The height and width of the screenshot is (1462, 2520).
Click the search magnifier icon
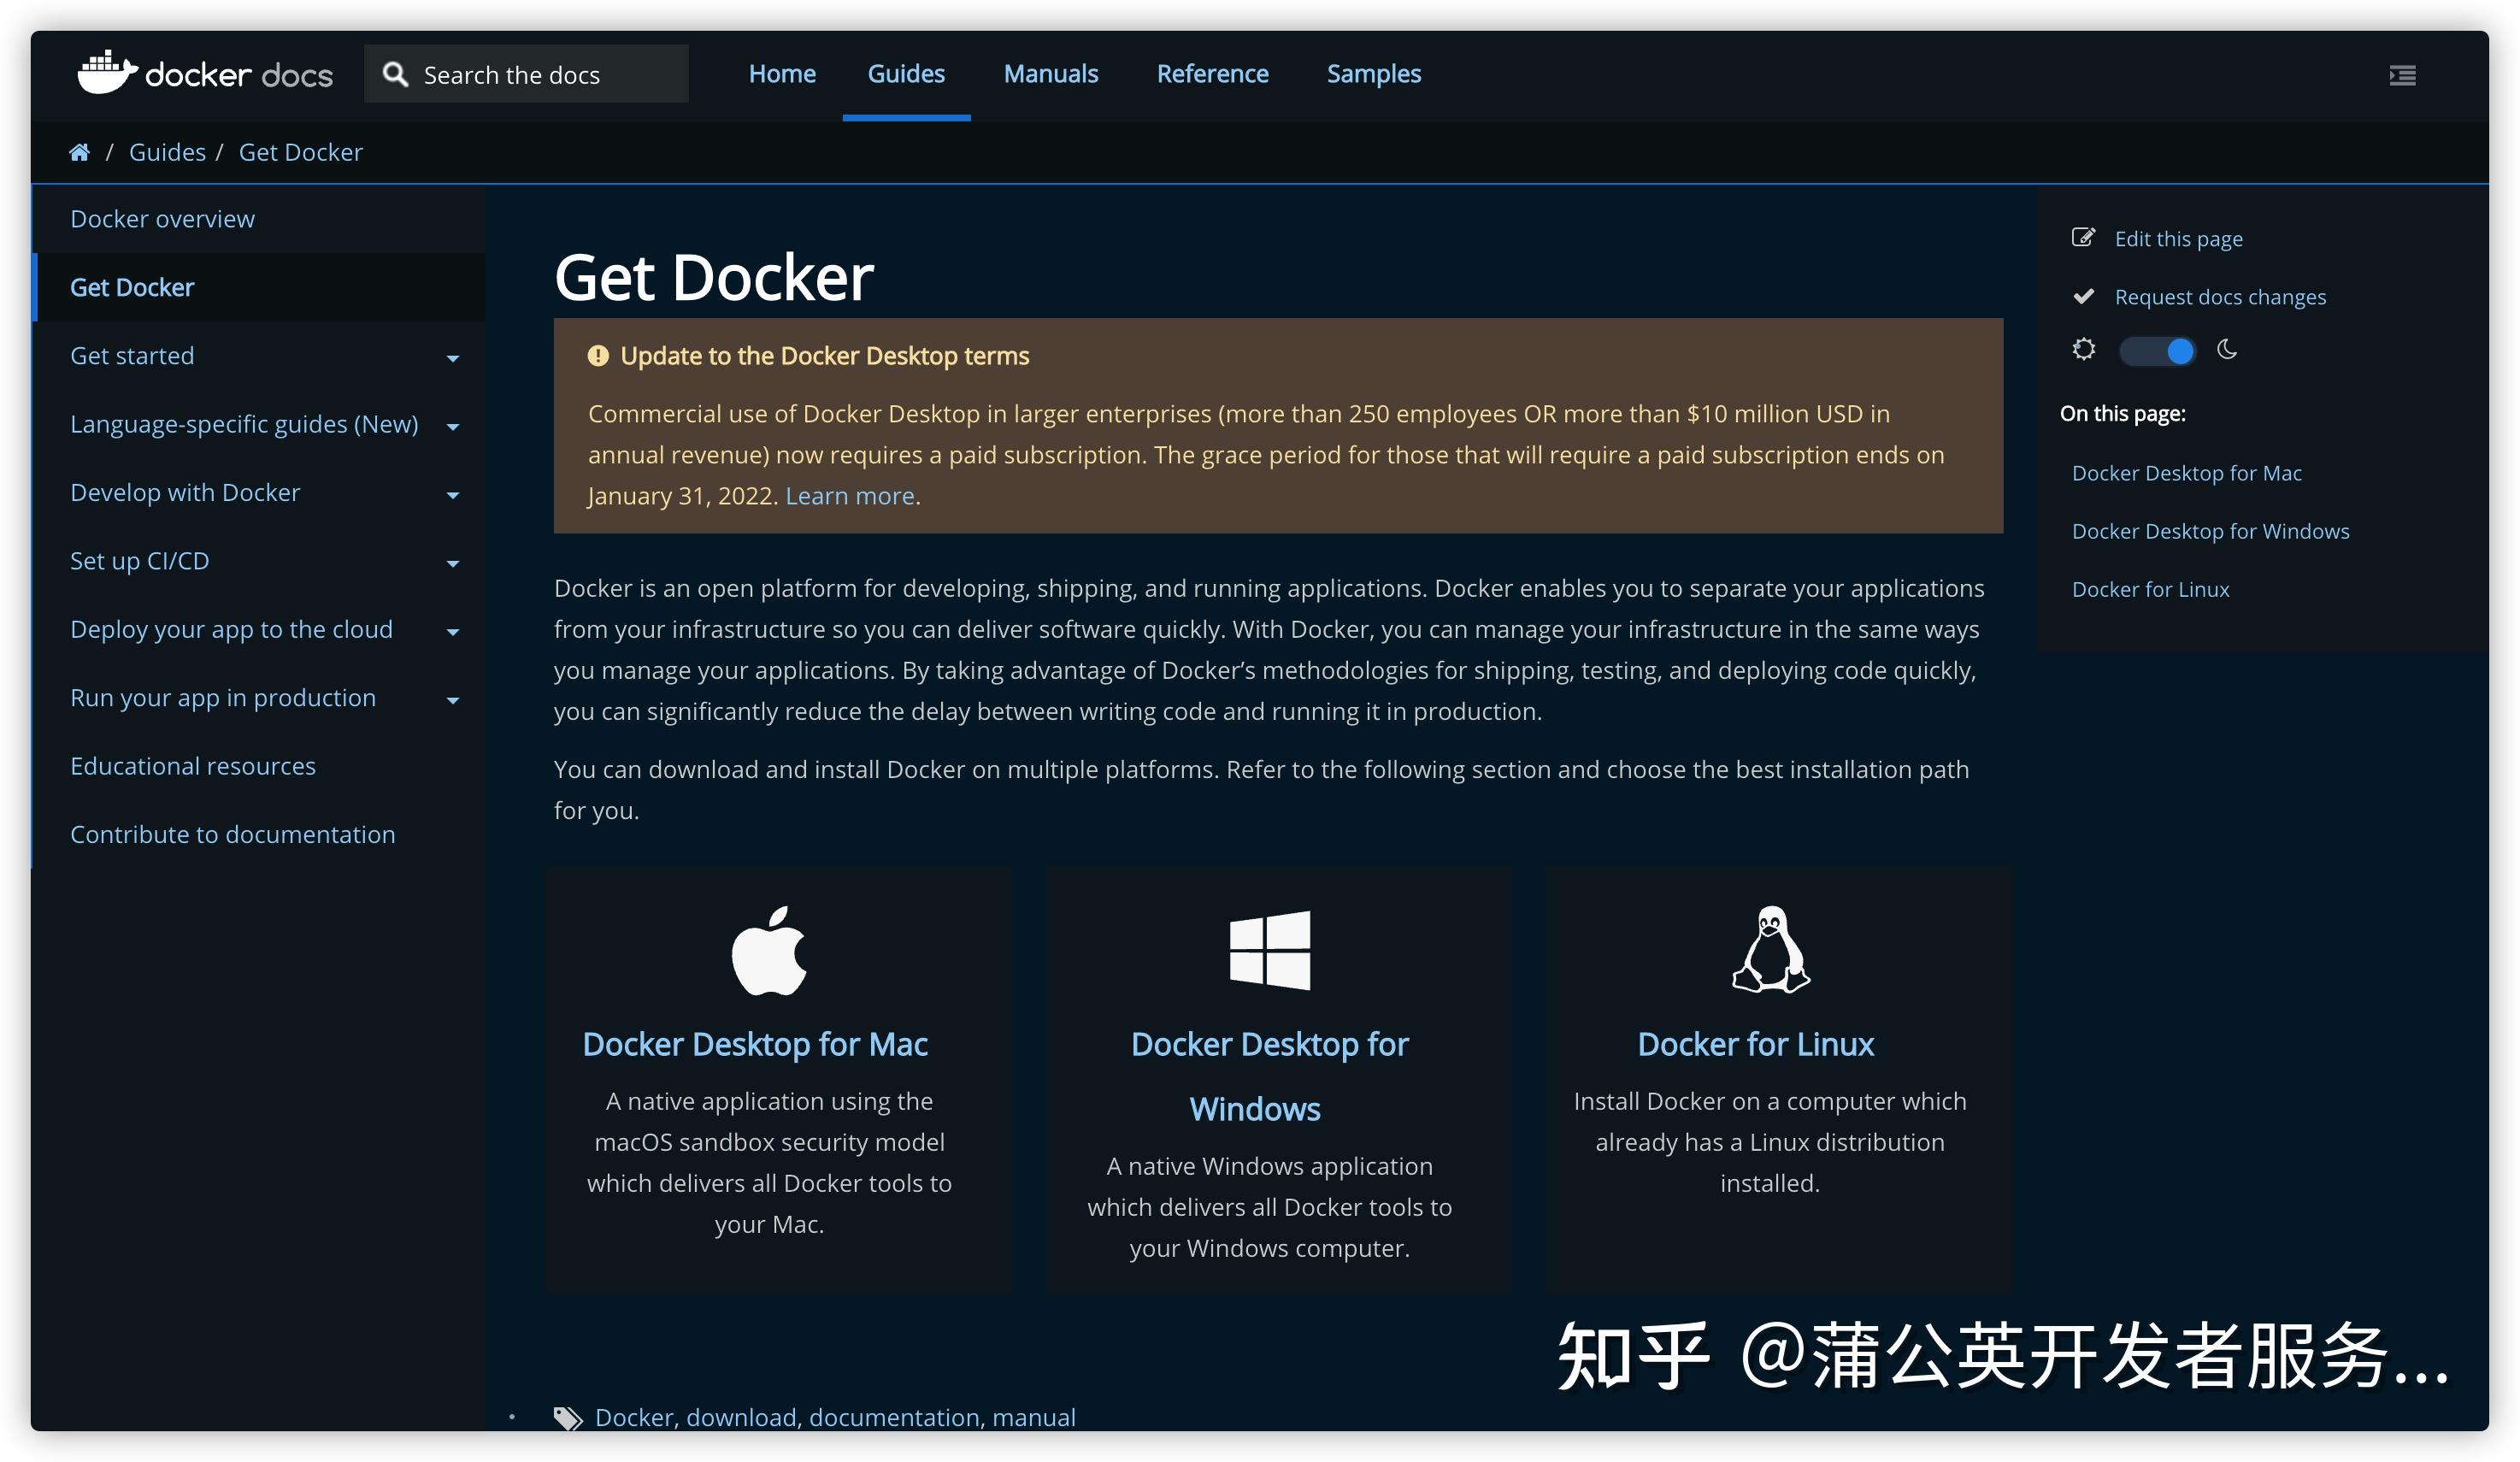[x=395, y=74]
